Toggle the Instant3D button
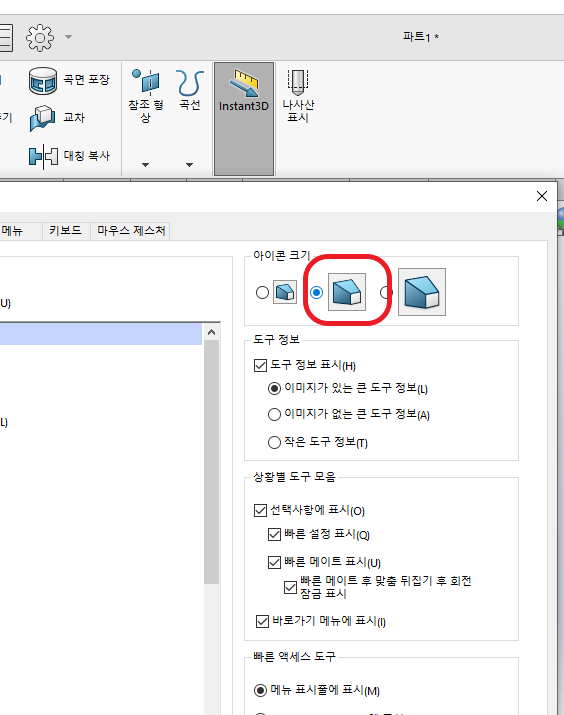Viewport: 564px width, 715px height. click(244, 119)
